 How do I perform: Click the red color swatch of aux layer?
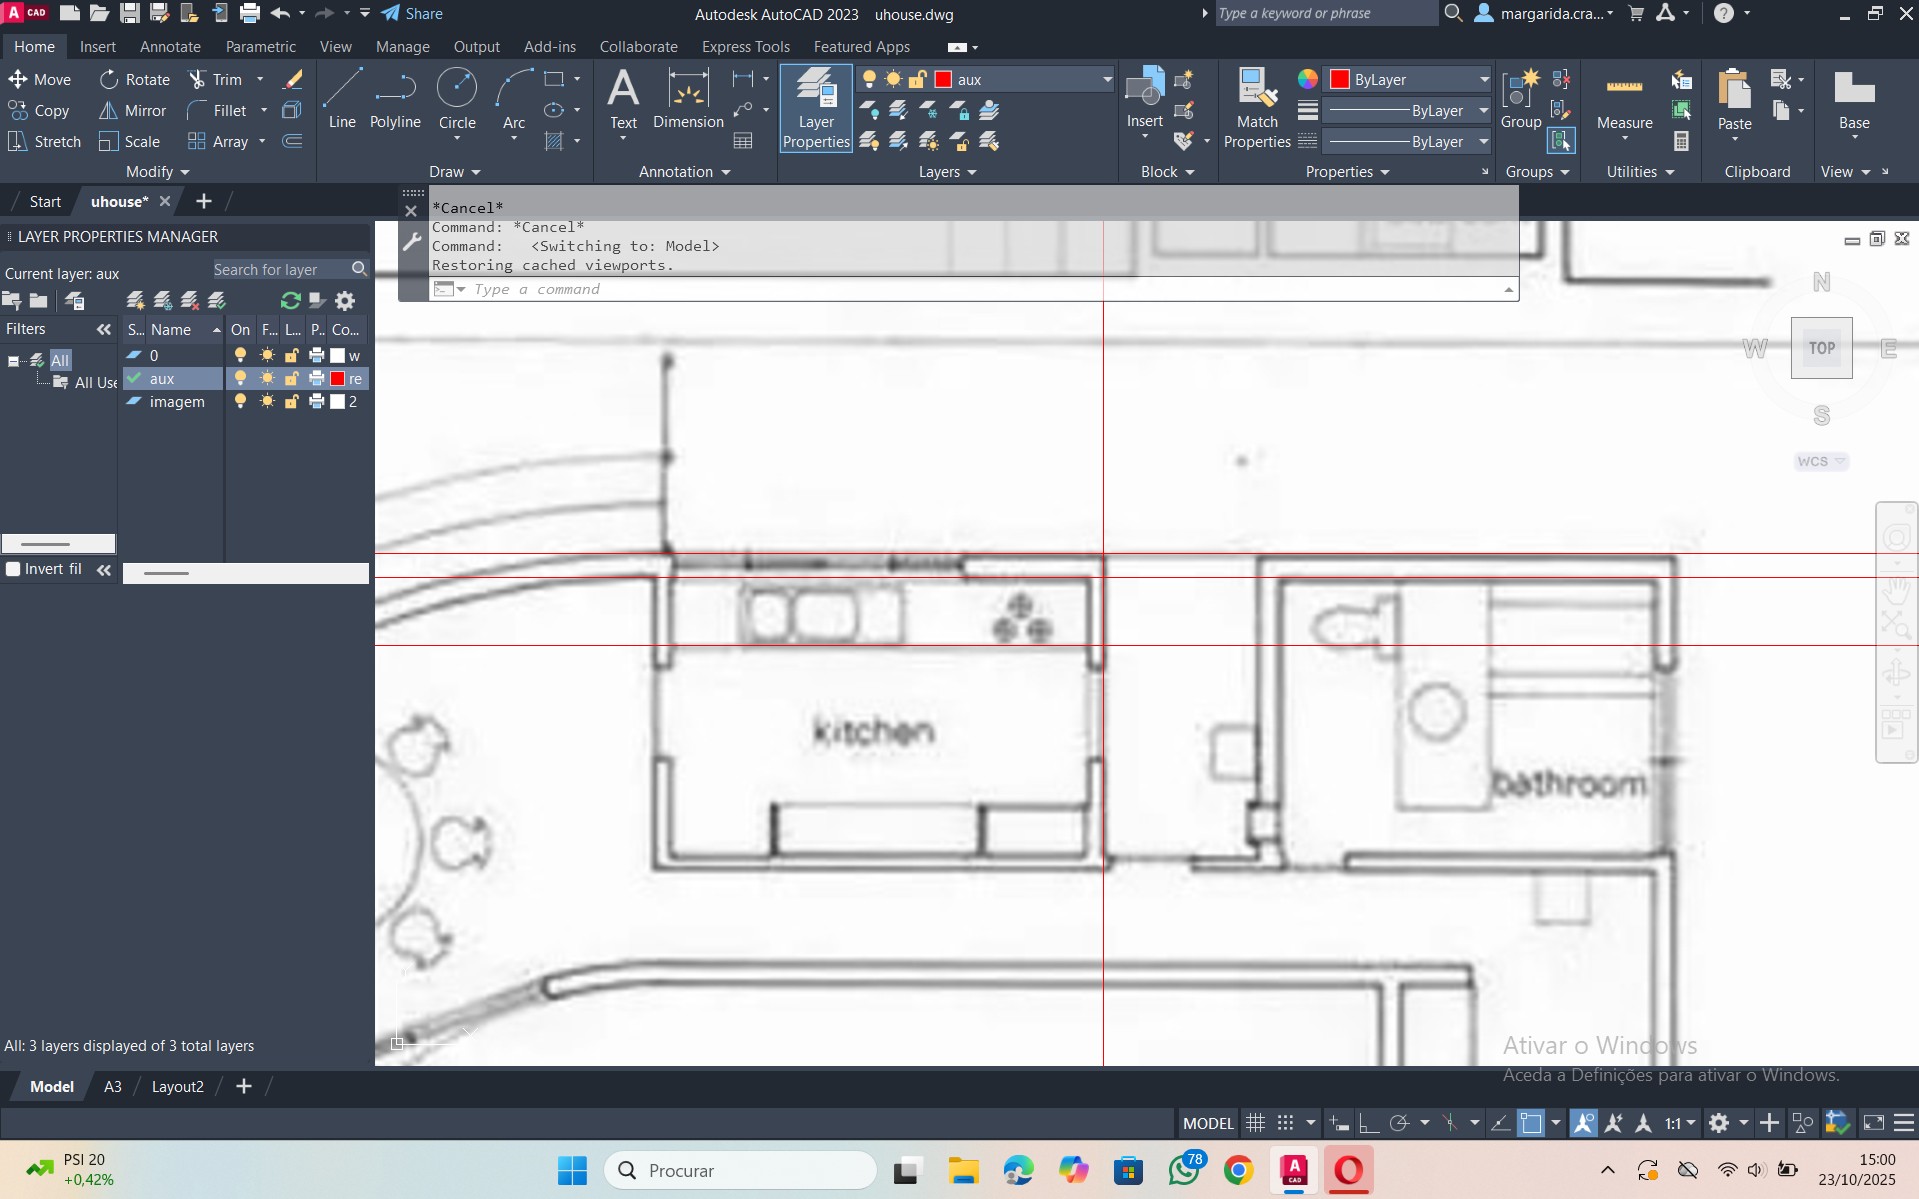click(x=338, y=379)
